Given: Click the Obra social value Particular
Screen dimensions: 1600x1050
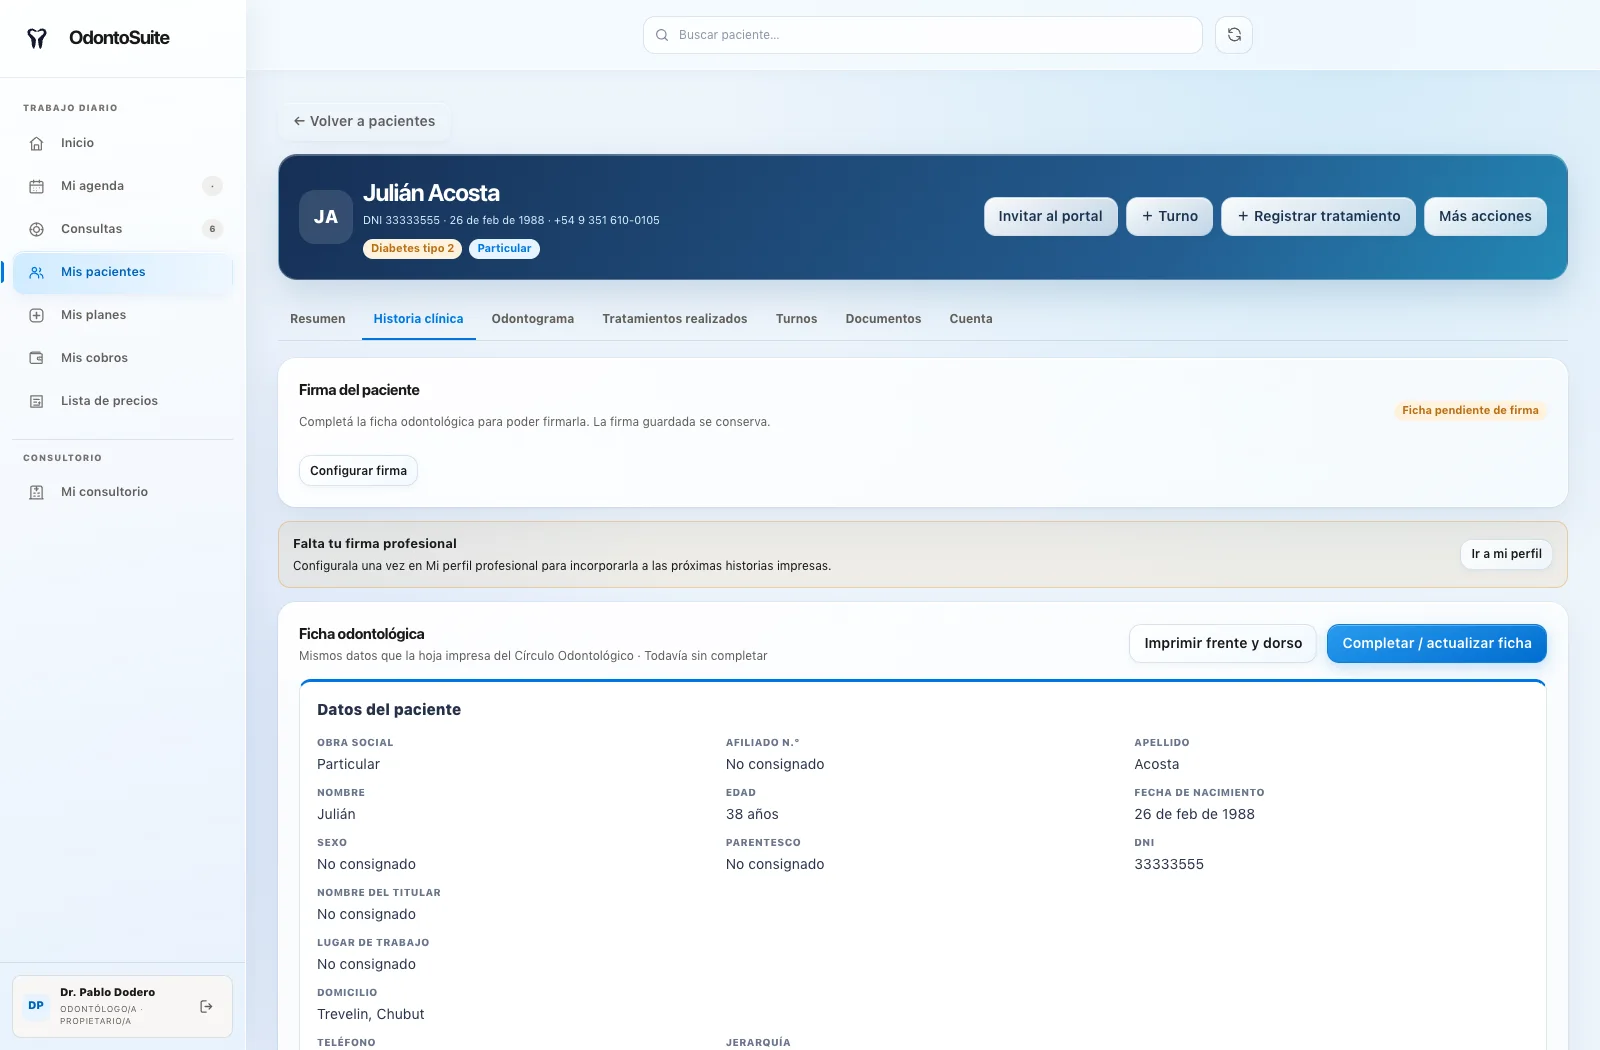Looking at the screenshot, I should (348, 764).
